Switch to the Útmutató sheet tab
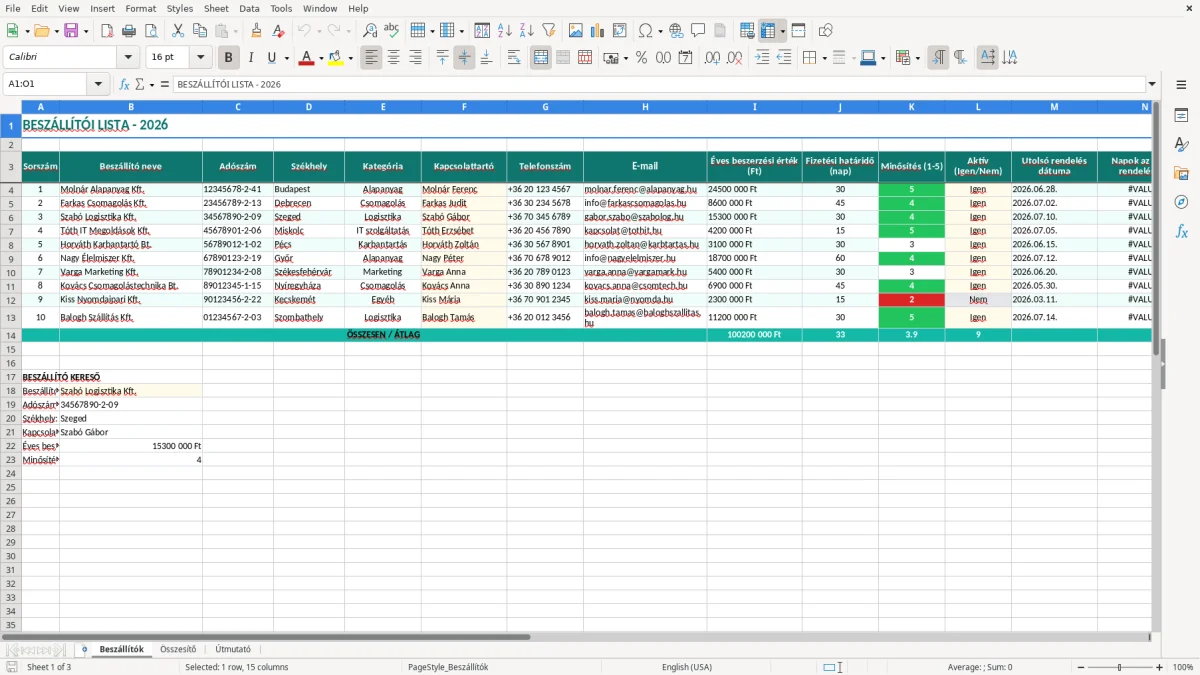The width and height of the screenshot is (1200, 675). coord(233,649)
